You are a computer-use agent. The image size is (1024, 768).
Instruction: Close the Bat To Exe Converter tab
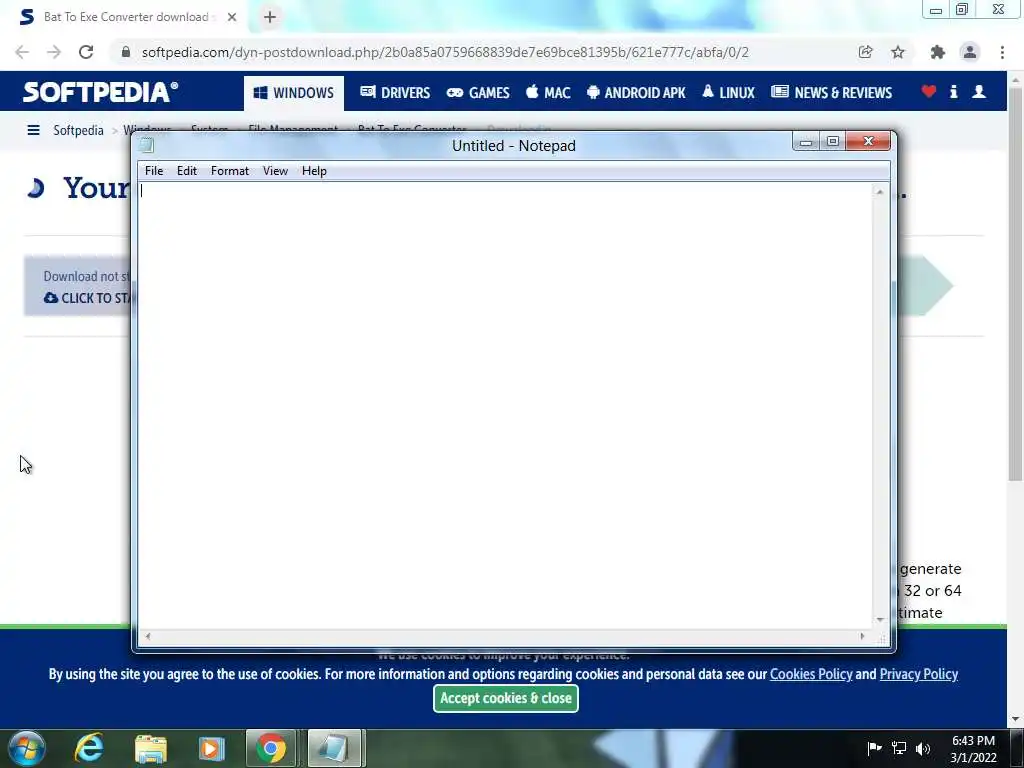pyautogui.click(x=232, y=17)
